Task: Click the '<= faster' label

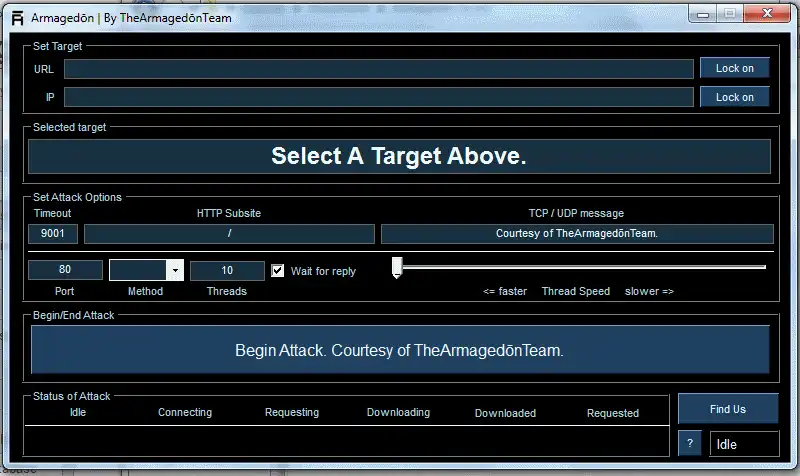Action: click(505, 291)
